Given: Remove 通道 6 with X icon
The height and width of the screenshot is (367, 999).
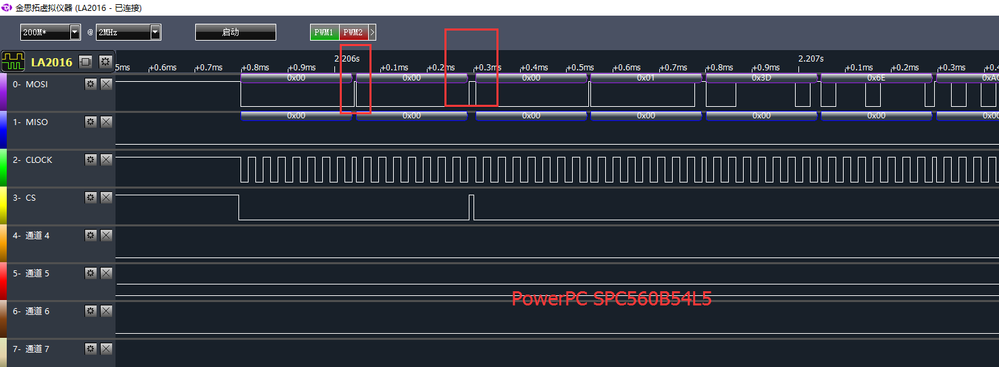Looking at the screenshot, I should coord(106,311).
